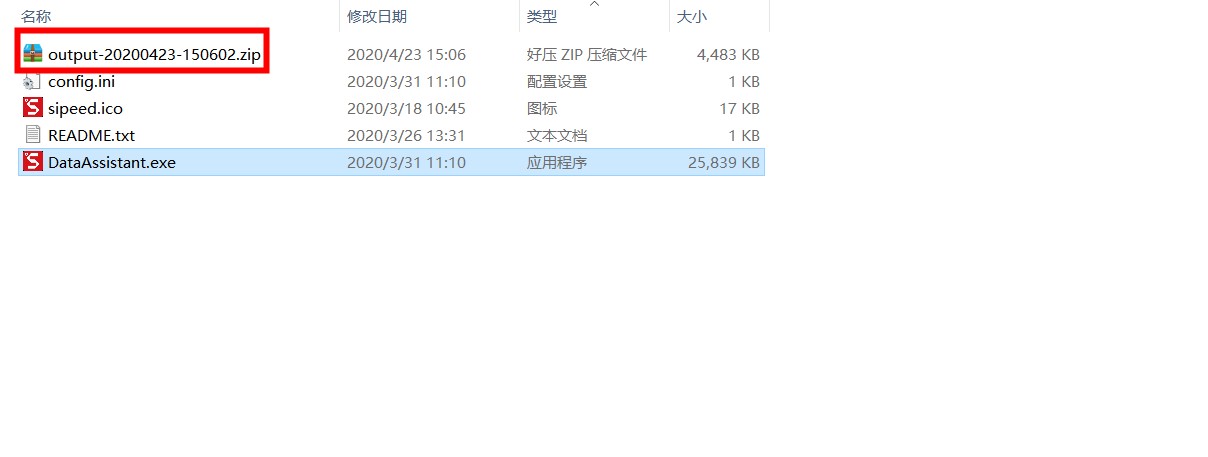Click the 2020/4/23 15:06 modified date
The image size is (1208, 457).
(x=406, y=54)
